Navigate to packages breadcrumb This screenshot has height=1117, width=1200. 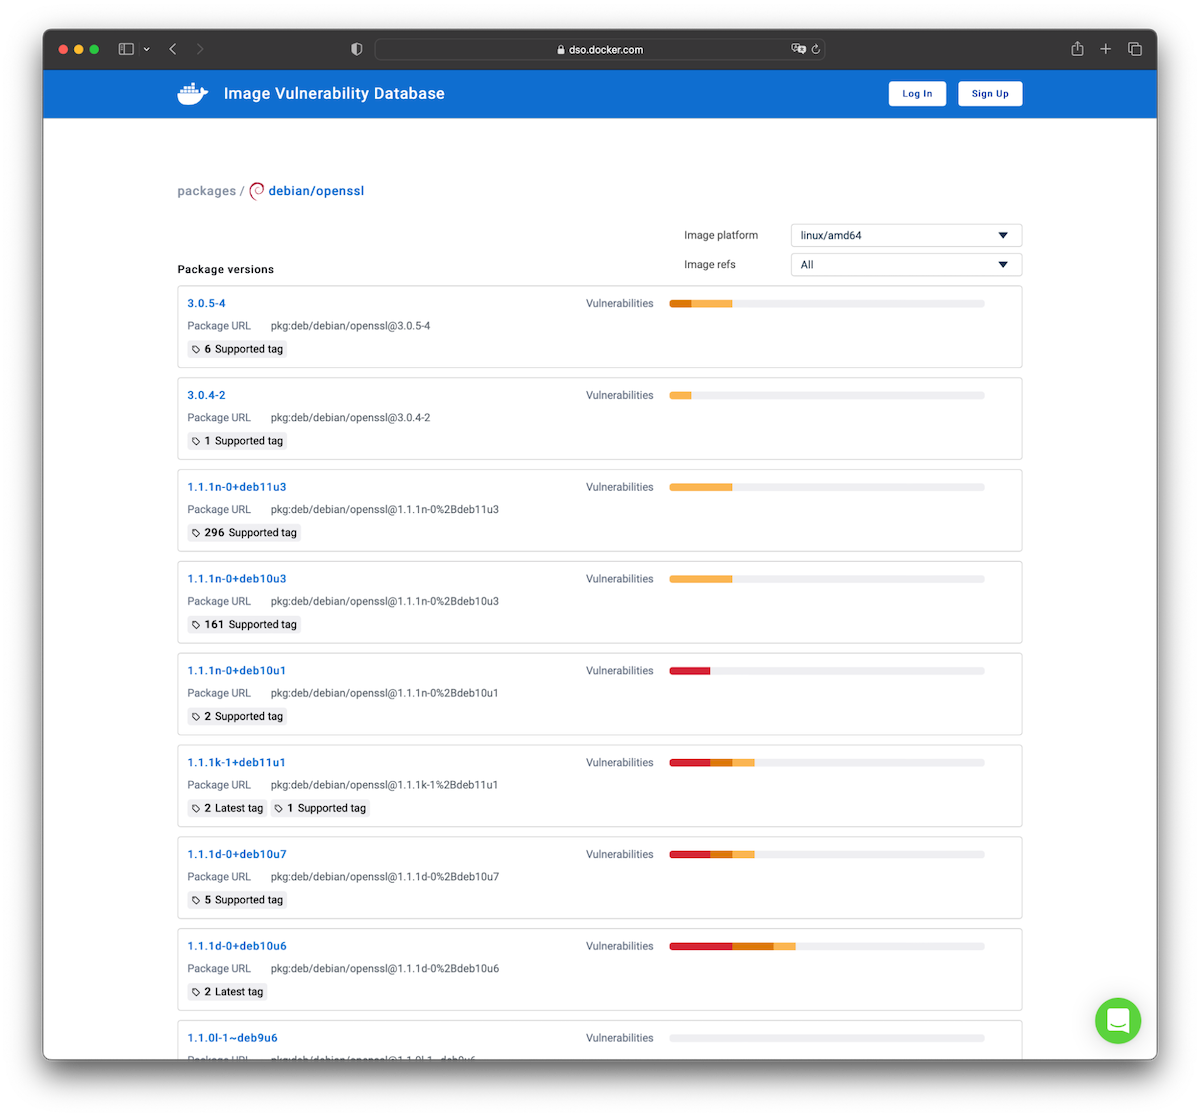pos(206,191)
